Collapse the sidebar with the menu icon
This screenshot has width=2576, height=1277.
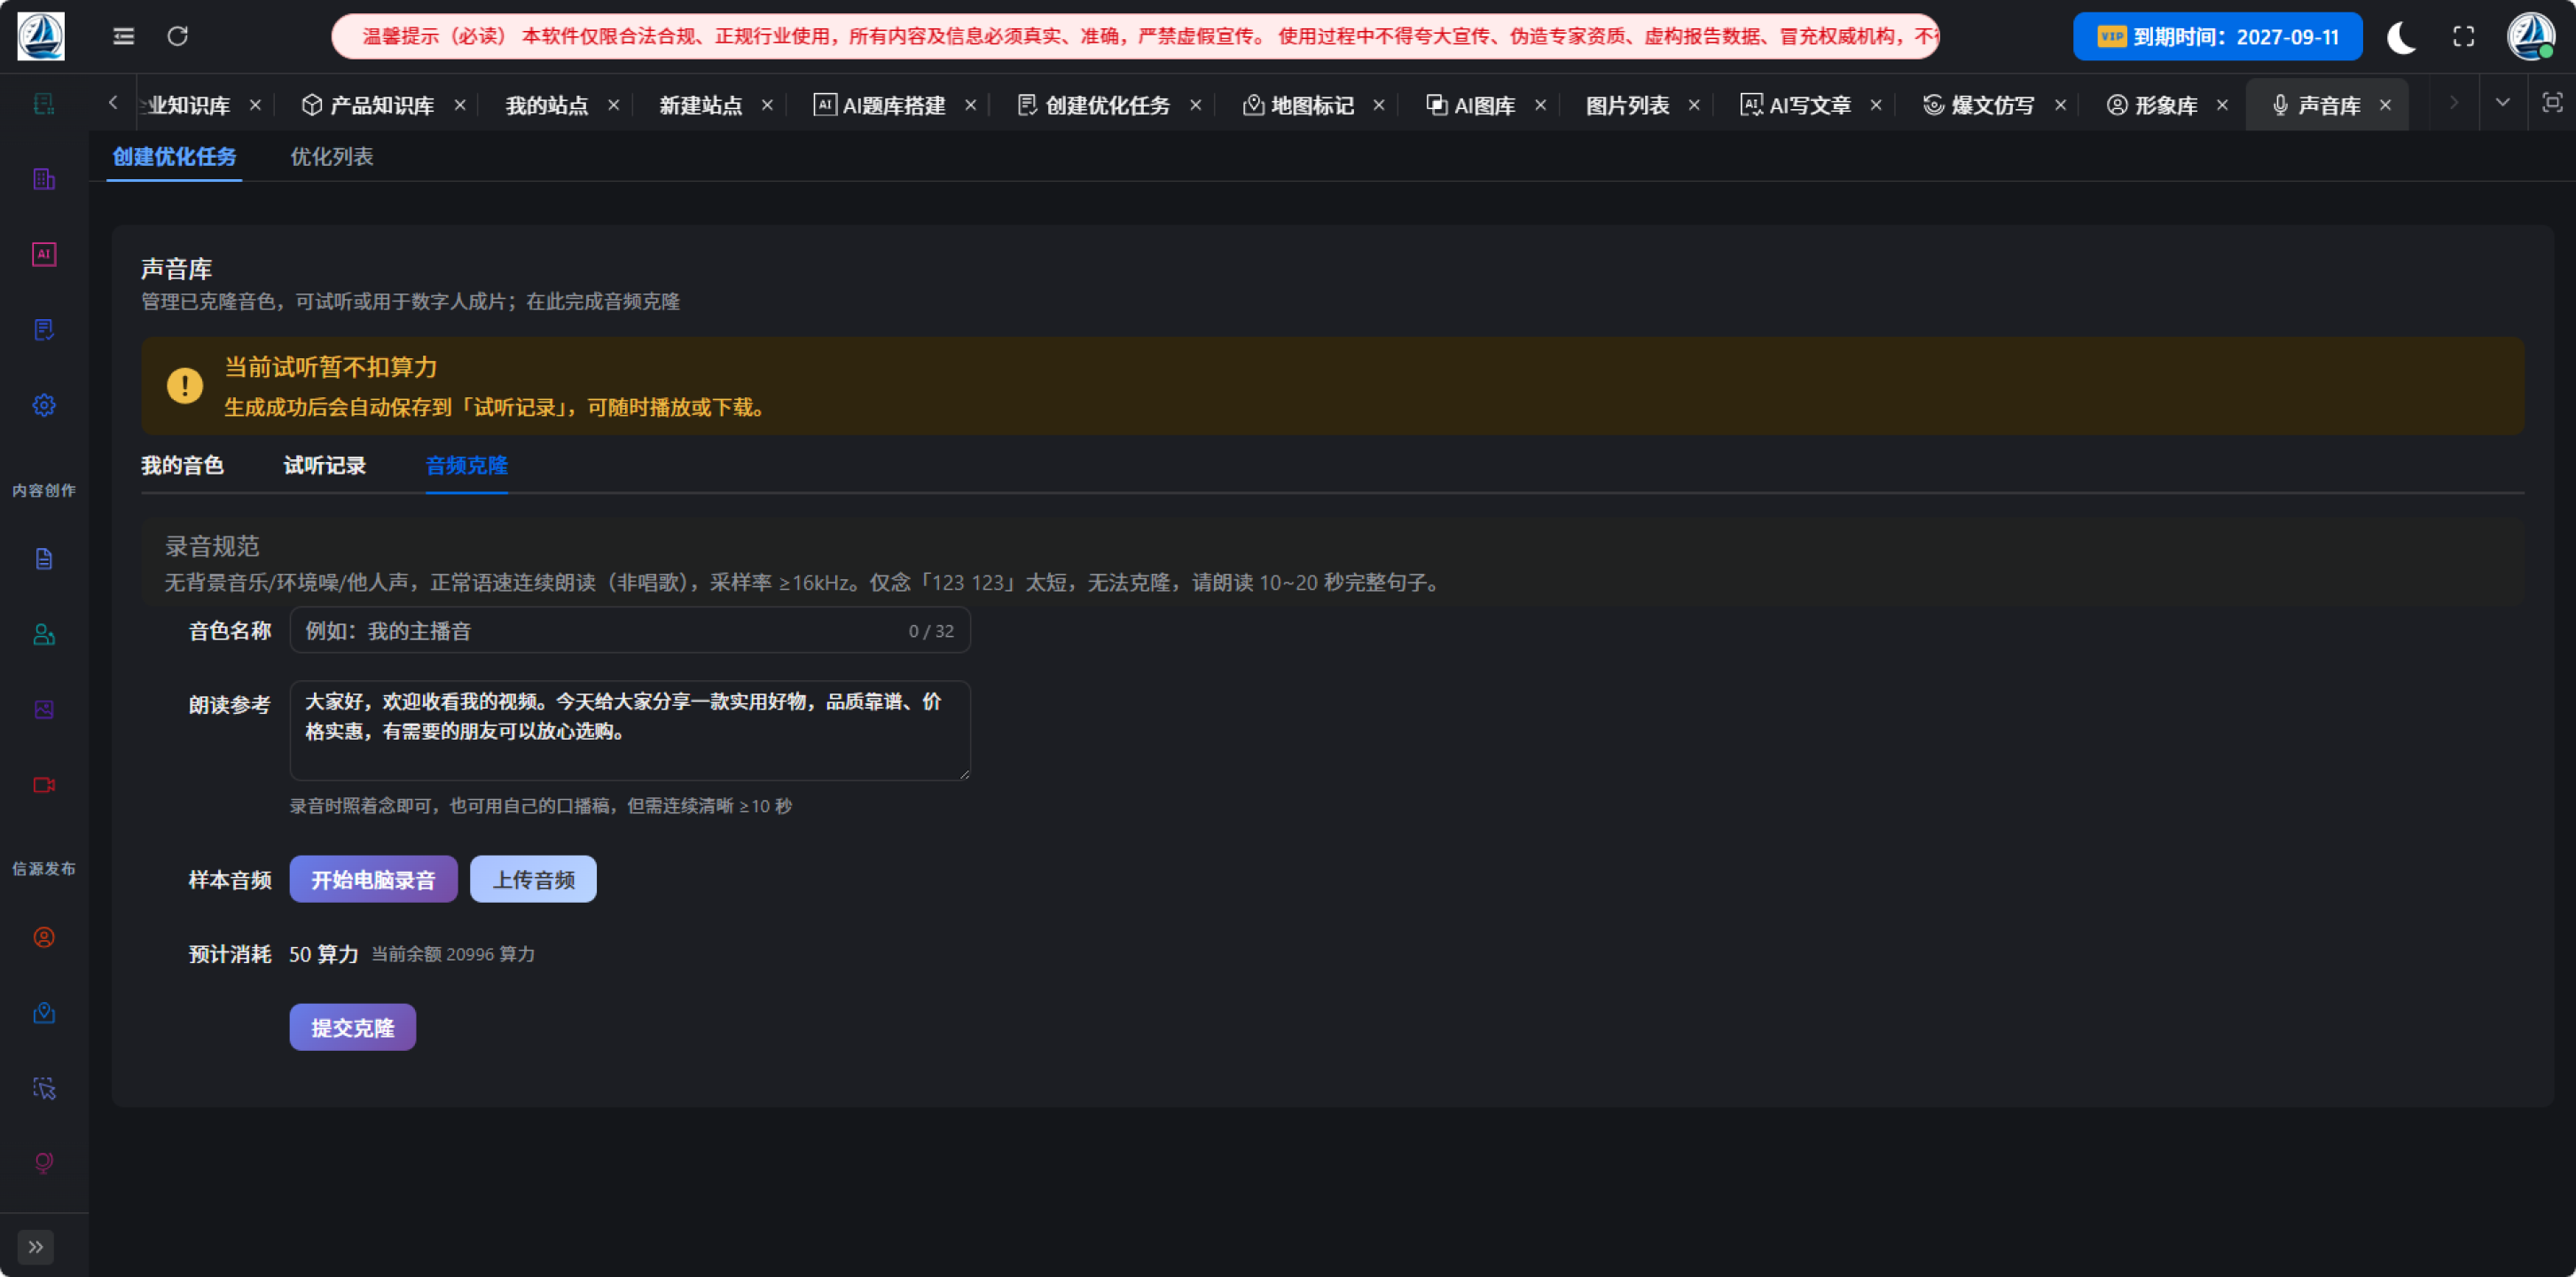[x=124, y=36]
